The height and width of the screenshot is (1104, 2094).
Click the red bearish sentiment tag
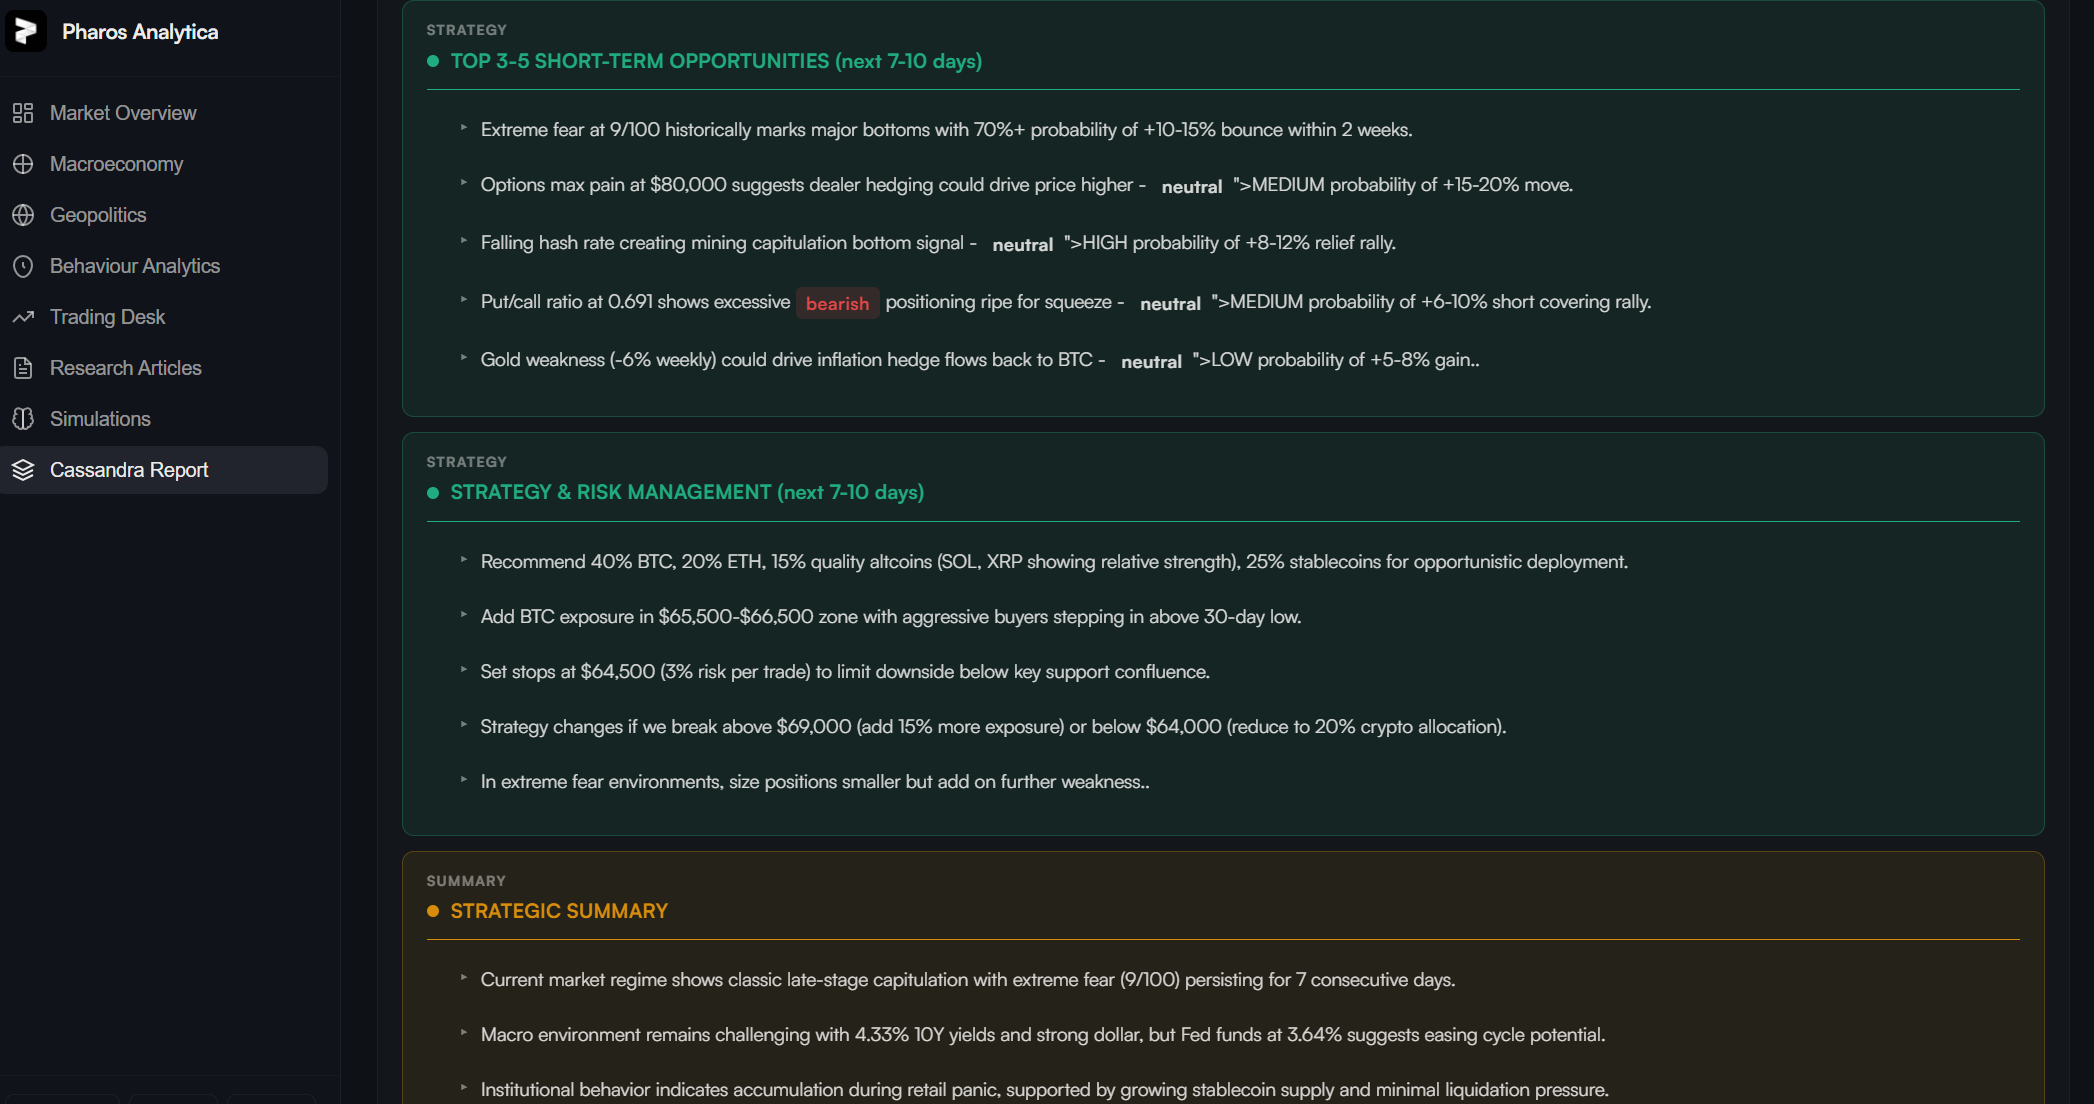(837, 303)
